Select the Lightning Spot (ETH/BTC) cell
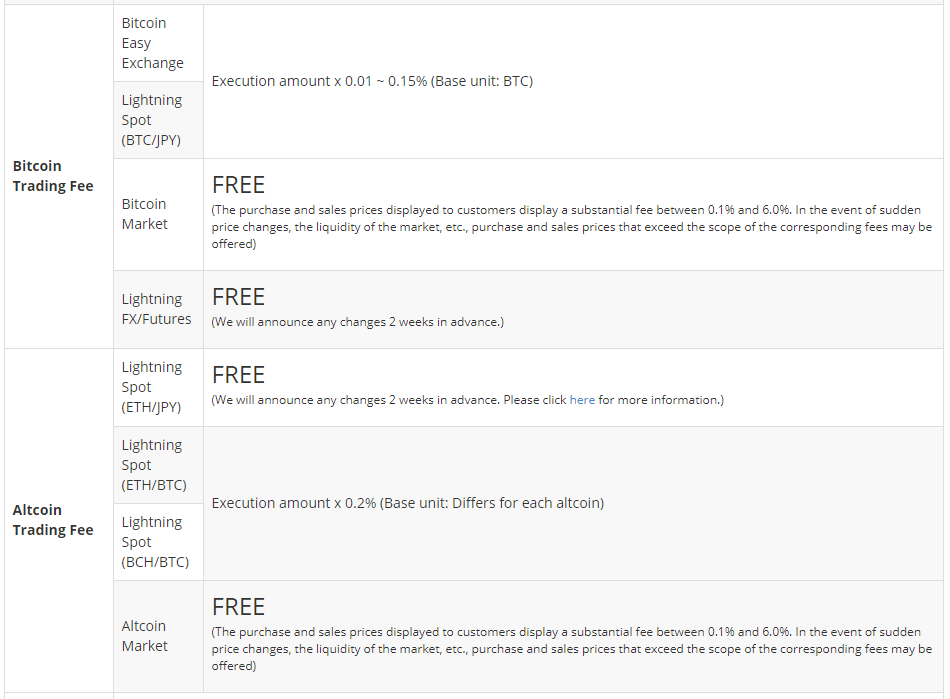Viewport: 950px width, 699px height. [x=154, y=465]
